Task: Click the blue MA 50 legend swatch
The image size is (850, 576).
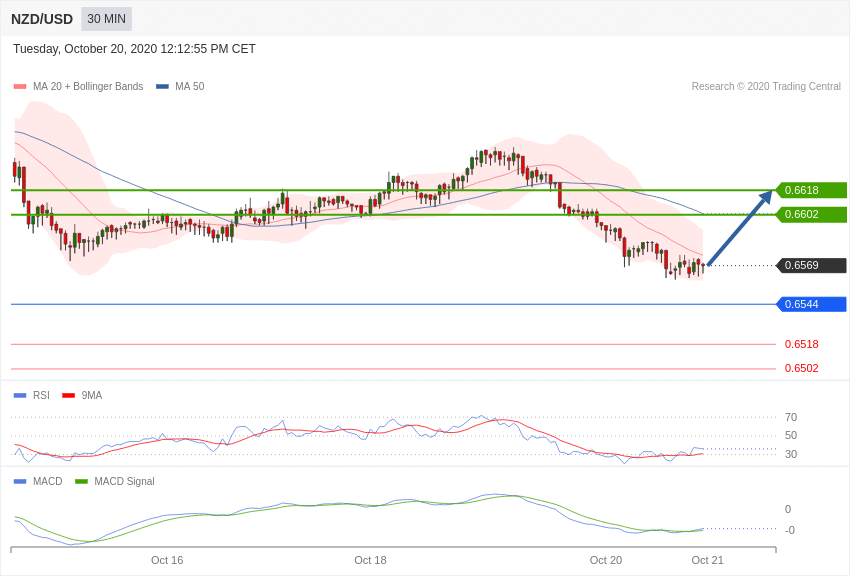Action: (162, 87)
